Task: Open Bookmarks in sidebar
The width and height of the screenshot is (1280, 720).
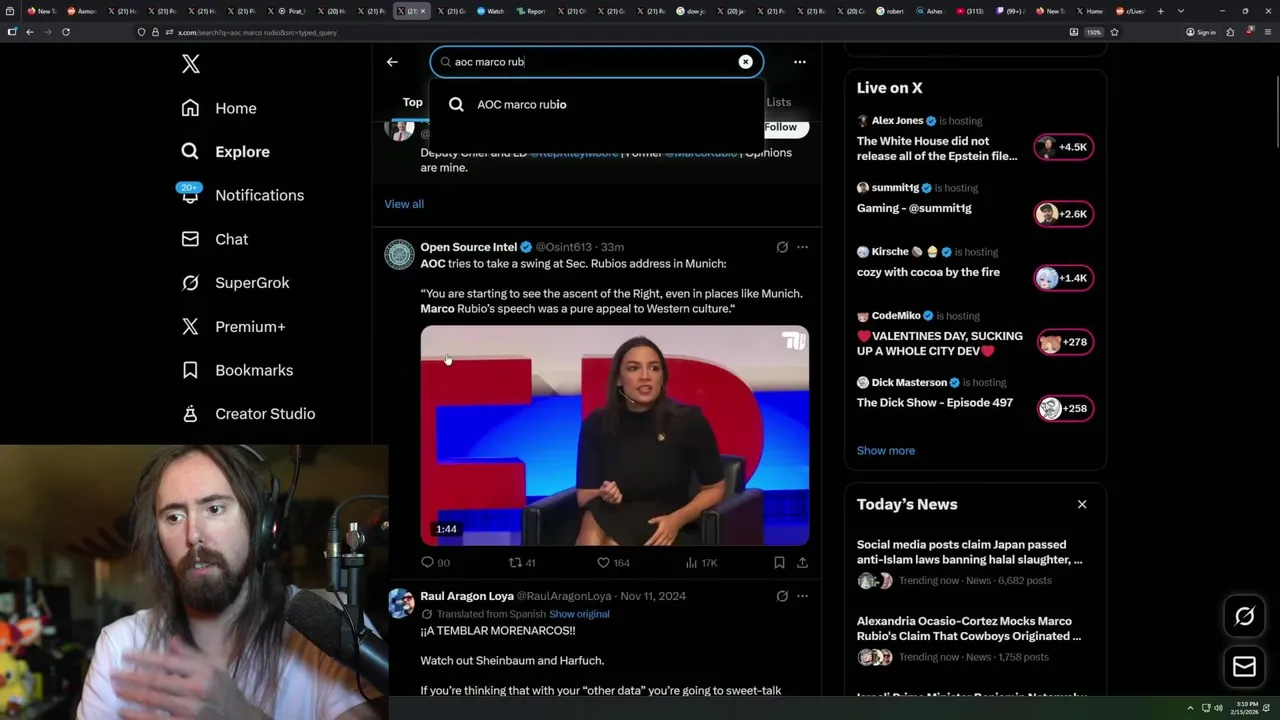Action: point(237,370)
